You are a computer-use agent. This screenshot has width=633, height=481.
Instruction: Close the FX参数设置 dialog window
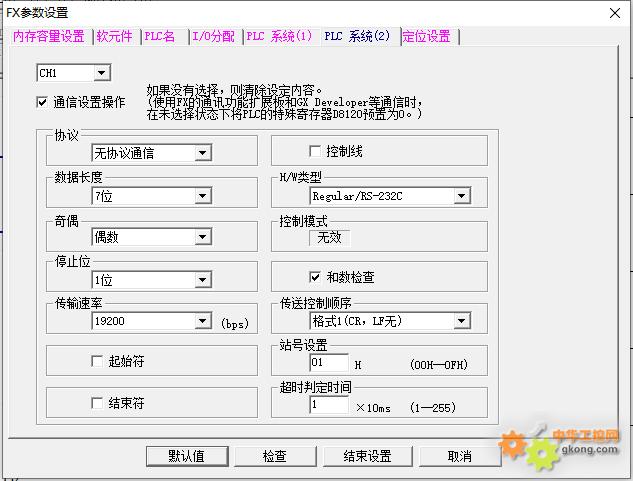tap(613, 13)
